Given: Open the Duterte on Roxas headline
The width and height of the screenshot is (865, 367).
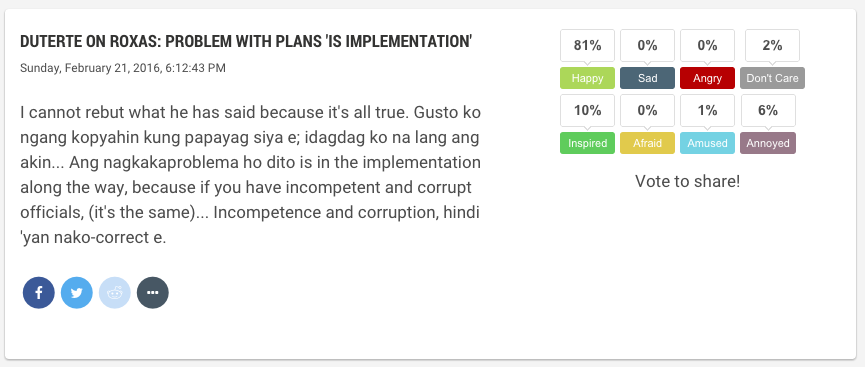Looking at the screenshot, I should (x=246, y=41).
